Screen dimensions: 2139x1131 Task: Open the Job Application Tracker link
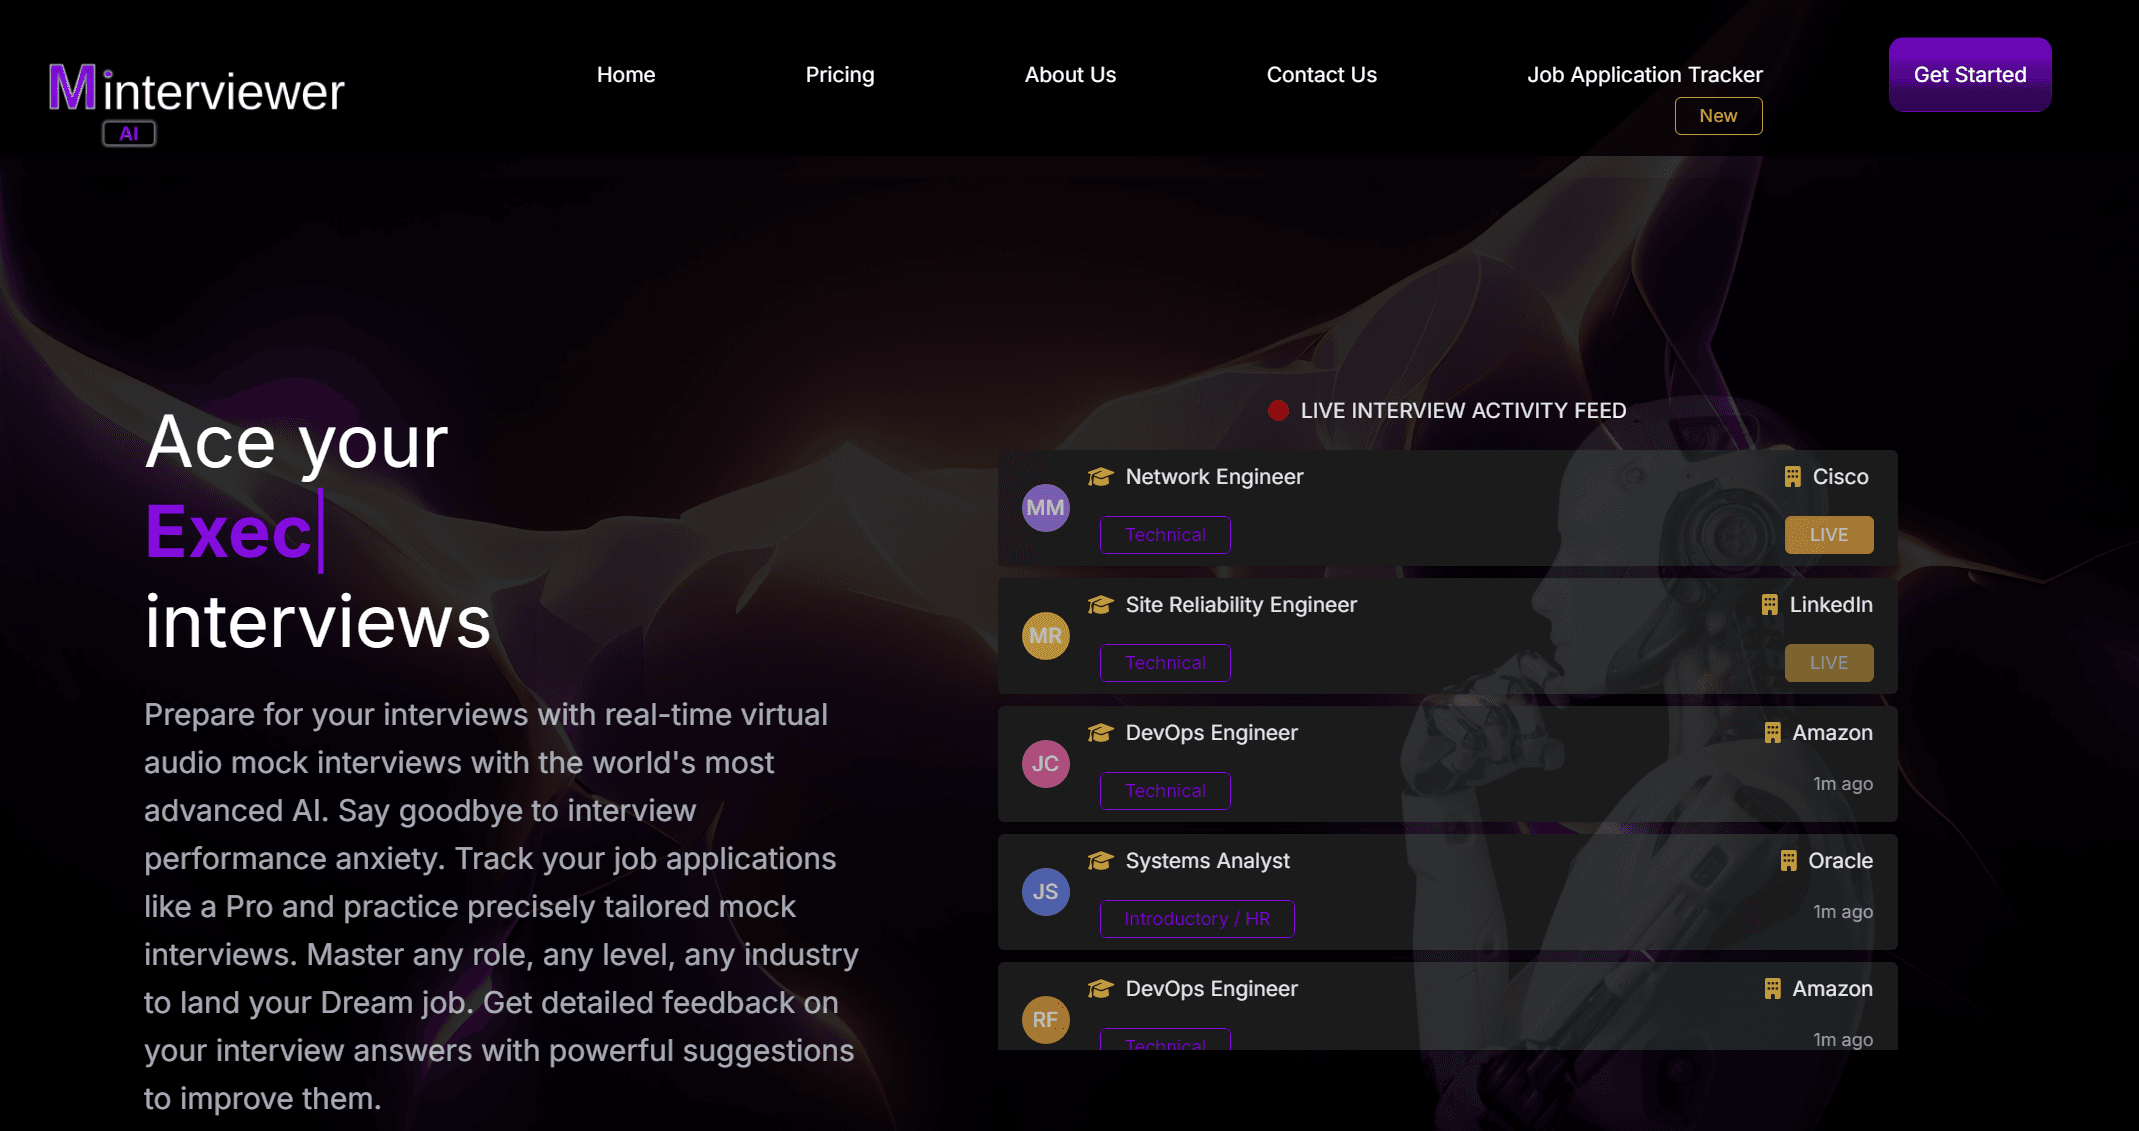pos(1644,75)
